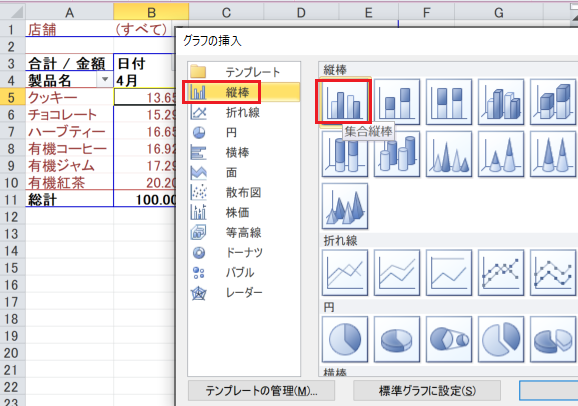
Task: Open the 製品名 filter dropdown arrow
Action: (105, 80)
